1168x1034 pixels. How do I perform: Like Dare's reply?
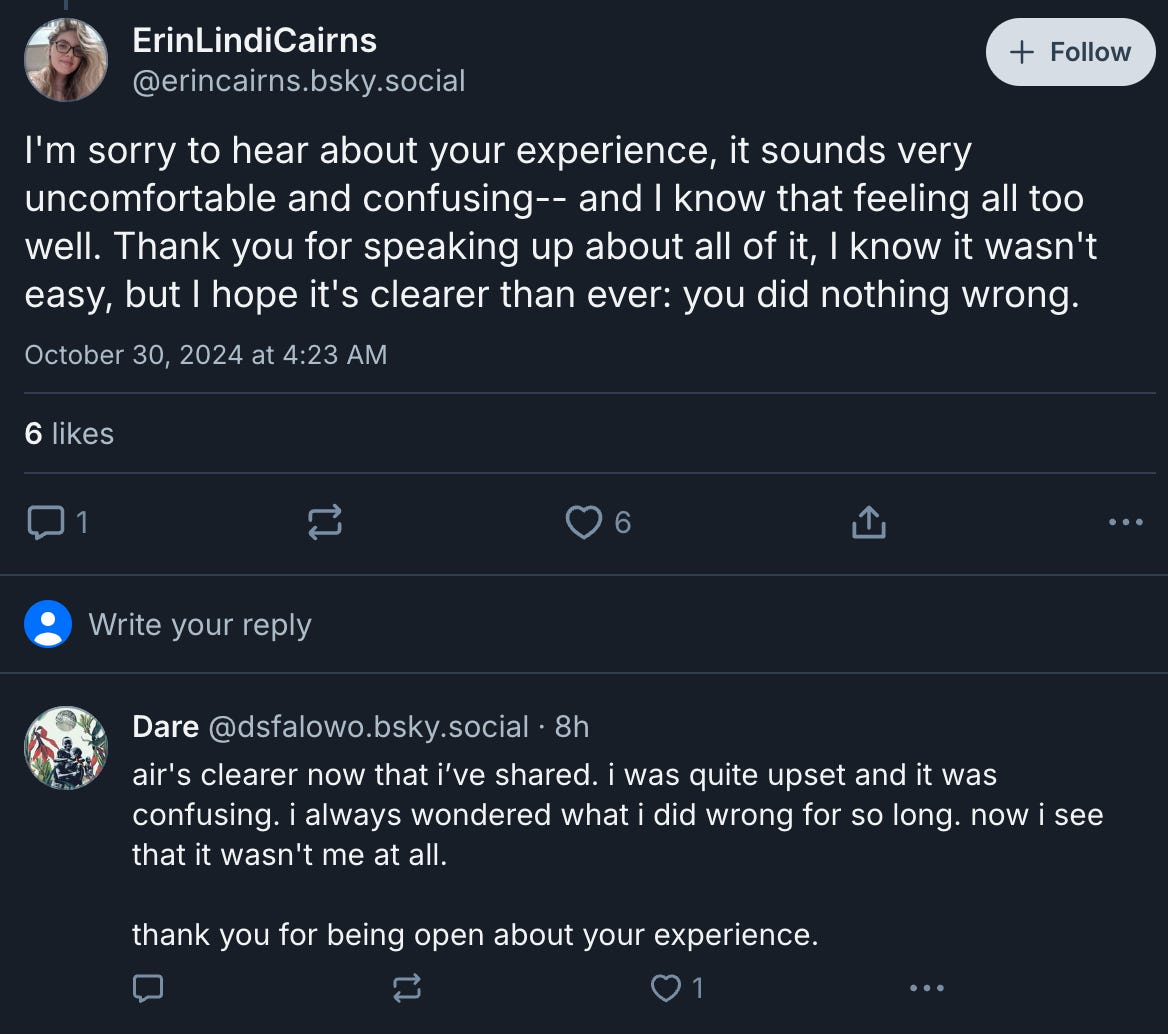(665, 989)
